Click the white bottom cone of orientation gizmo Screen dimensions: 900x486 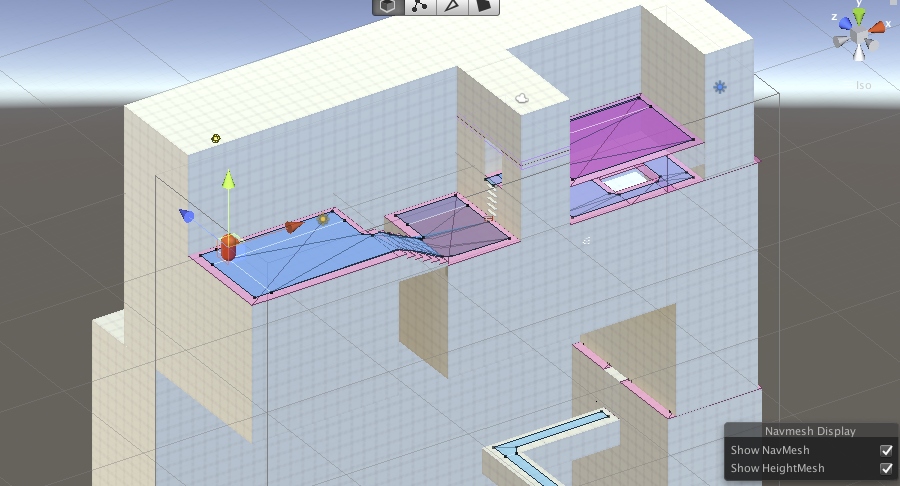(x=859, y=53)
